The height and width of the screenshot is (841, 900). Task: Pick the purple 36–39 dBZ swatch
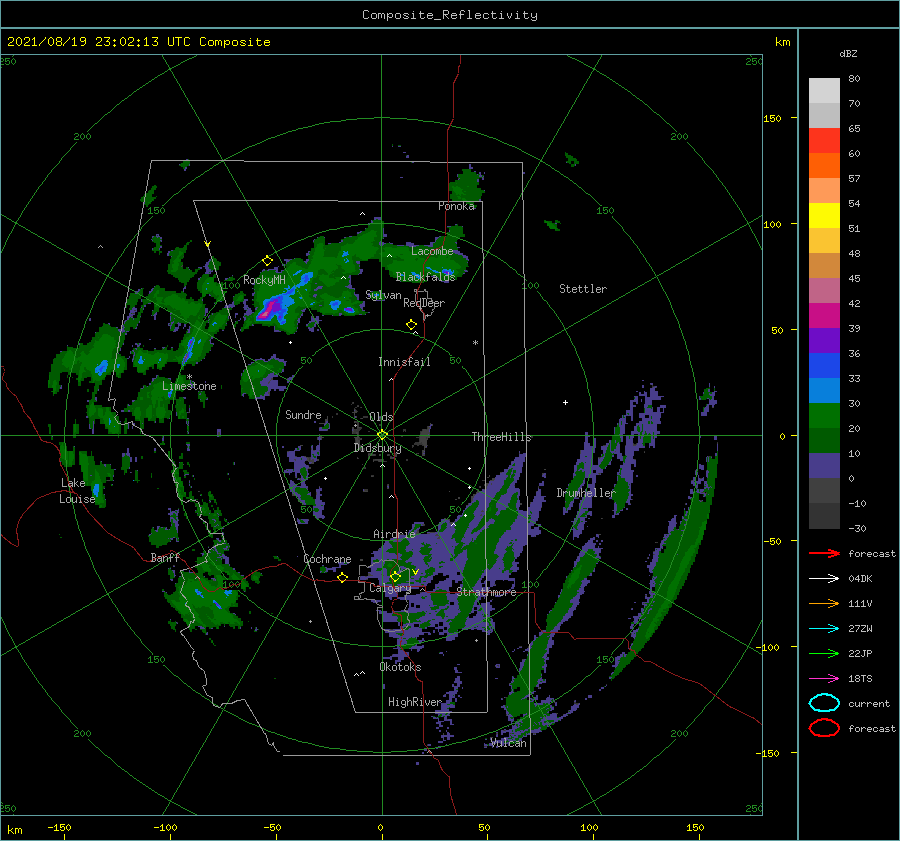(x=824, y=340)
